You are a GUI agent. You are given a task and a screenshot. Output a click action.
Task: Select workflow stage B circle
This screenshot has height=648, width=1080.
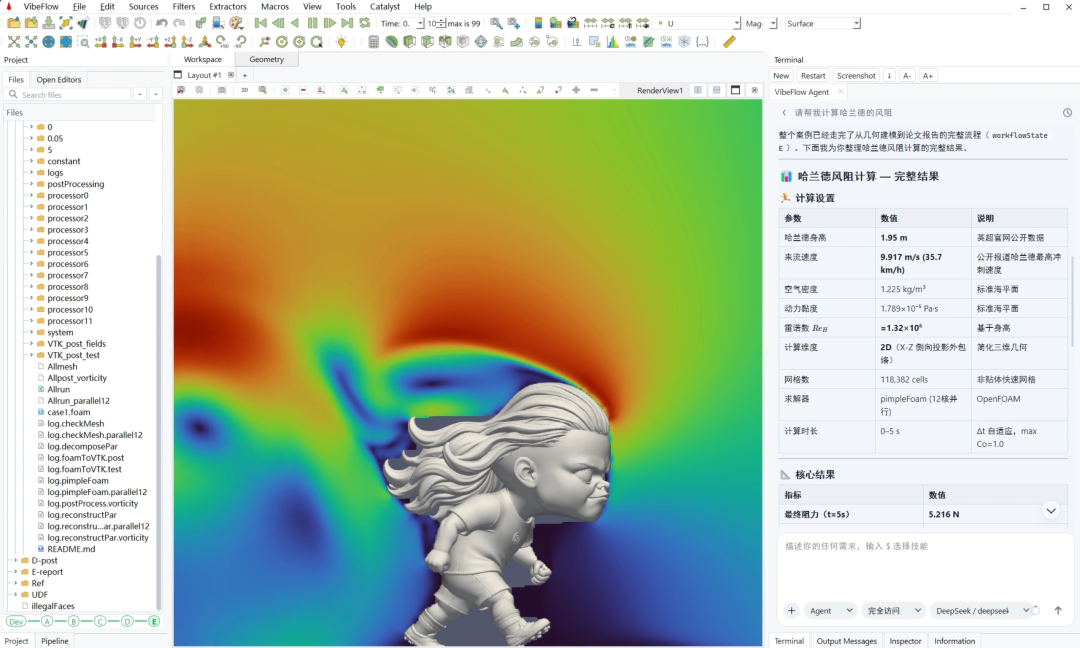coord(74,621)
